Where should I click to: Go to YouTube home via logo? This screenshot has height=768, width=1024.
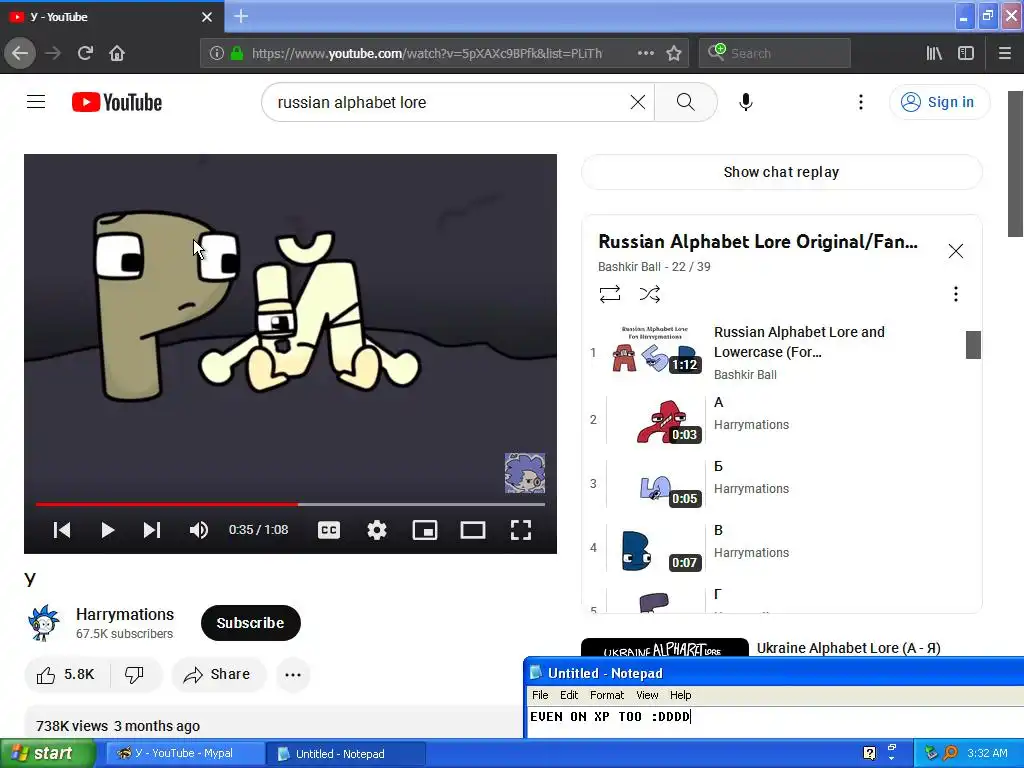[x=117, y=102]
